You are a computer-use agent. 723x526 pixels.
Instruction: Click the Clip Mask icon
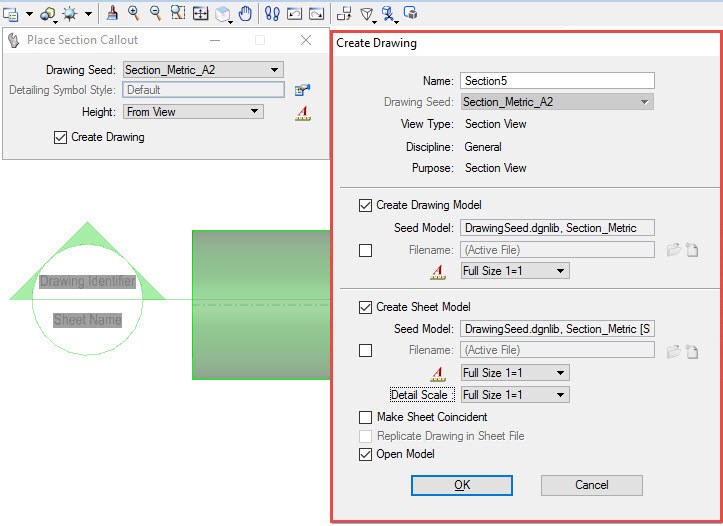(410, 13)
